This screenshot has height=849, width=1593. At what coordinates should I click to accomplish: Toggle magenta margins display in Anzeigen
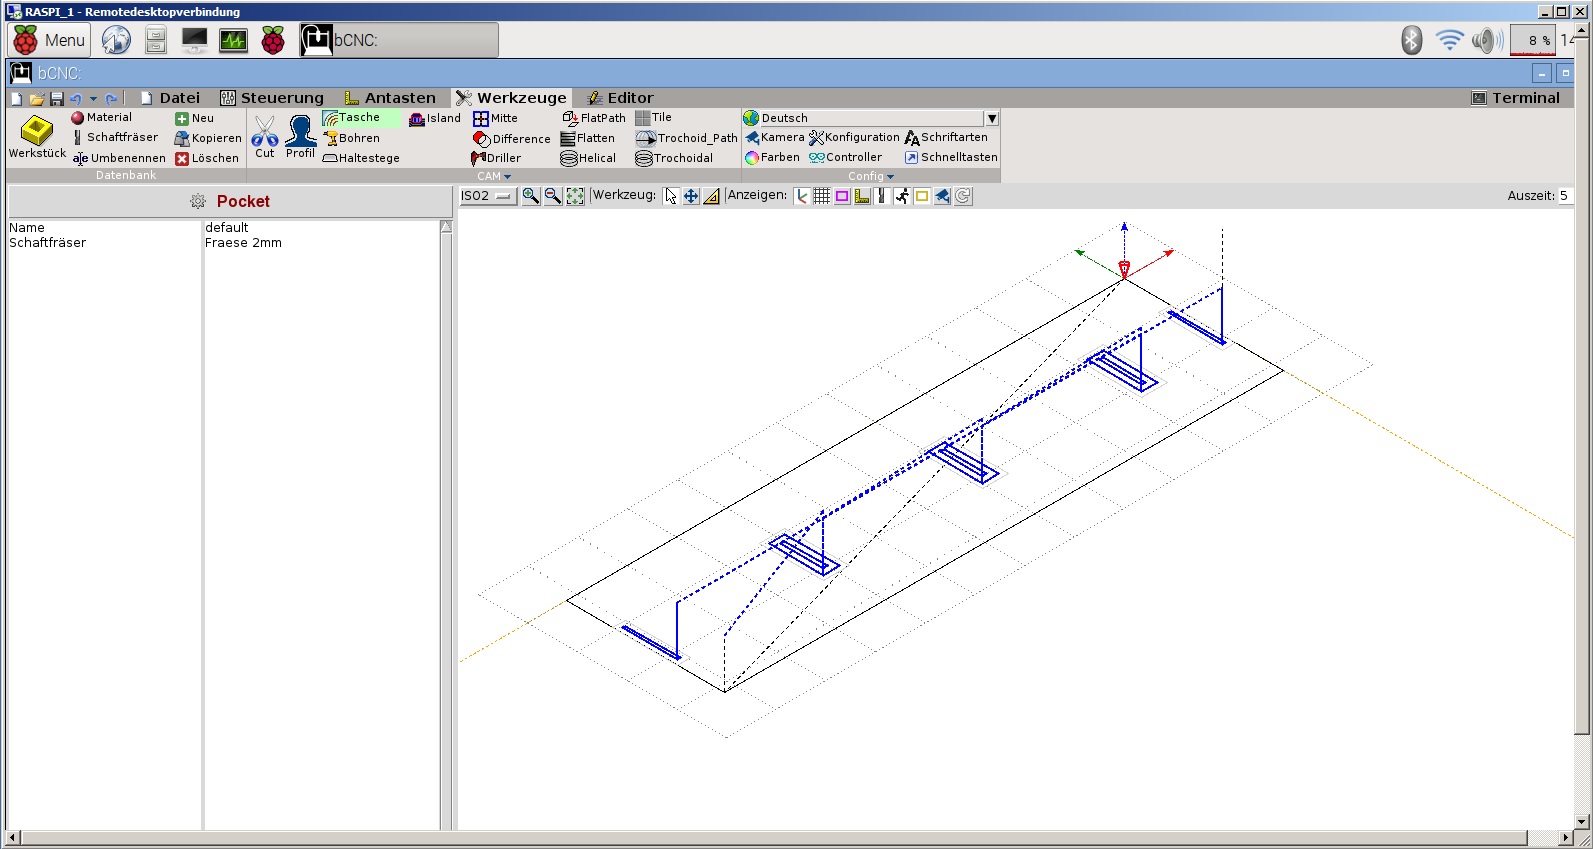pyautogui.click(x=842, y=196)
